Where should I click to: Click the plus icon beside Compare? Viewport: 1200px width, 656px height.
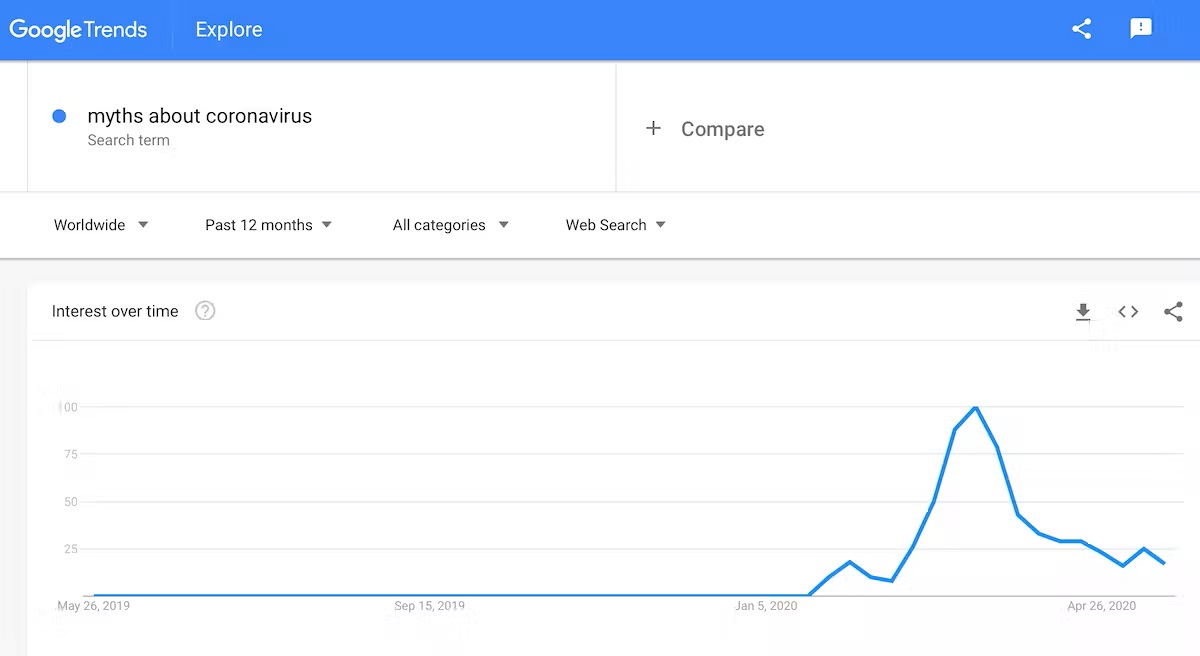[x=653, y=128]
